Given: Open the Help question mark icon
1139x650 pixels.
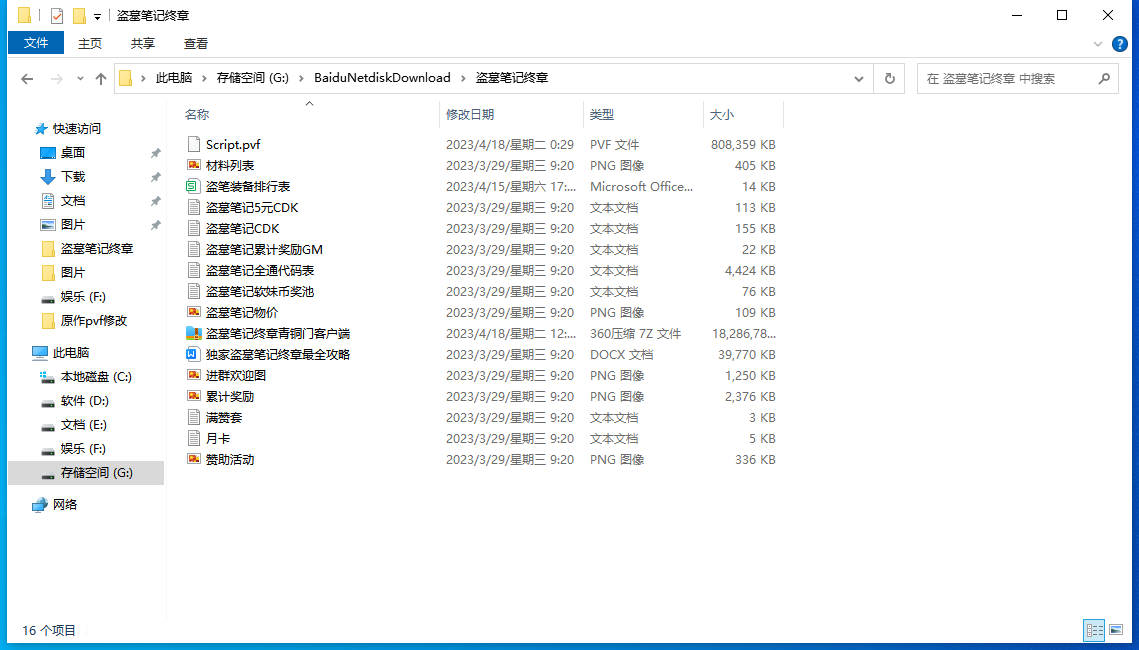Looking at the screenshot, I should [x=1120, y=44].
